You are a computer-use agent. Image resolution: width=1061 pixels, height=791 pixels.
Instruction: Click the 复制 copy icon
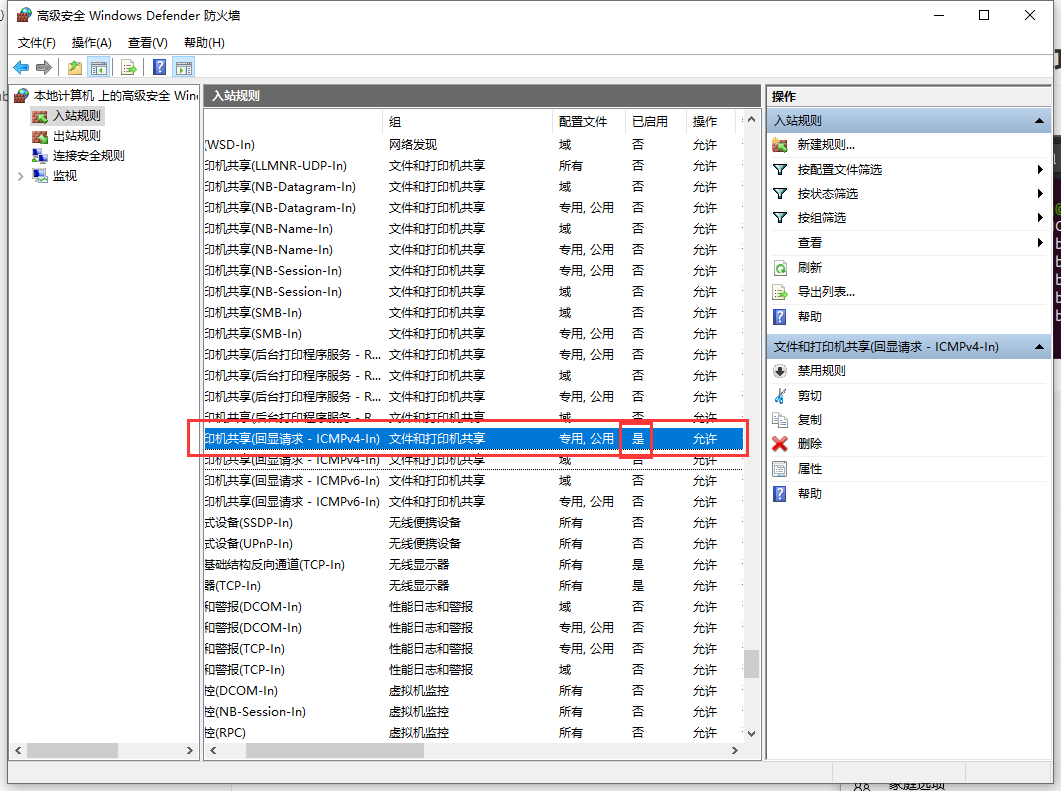pyautogui.click(x=780, y=420)
